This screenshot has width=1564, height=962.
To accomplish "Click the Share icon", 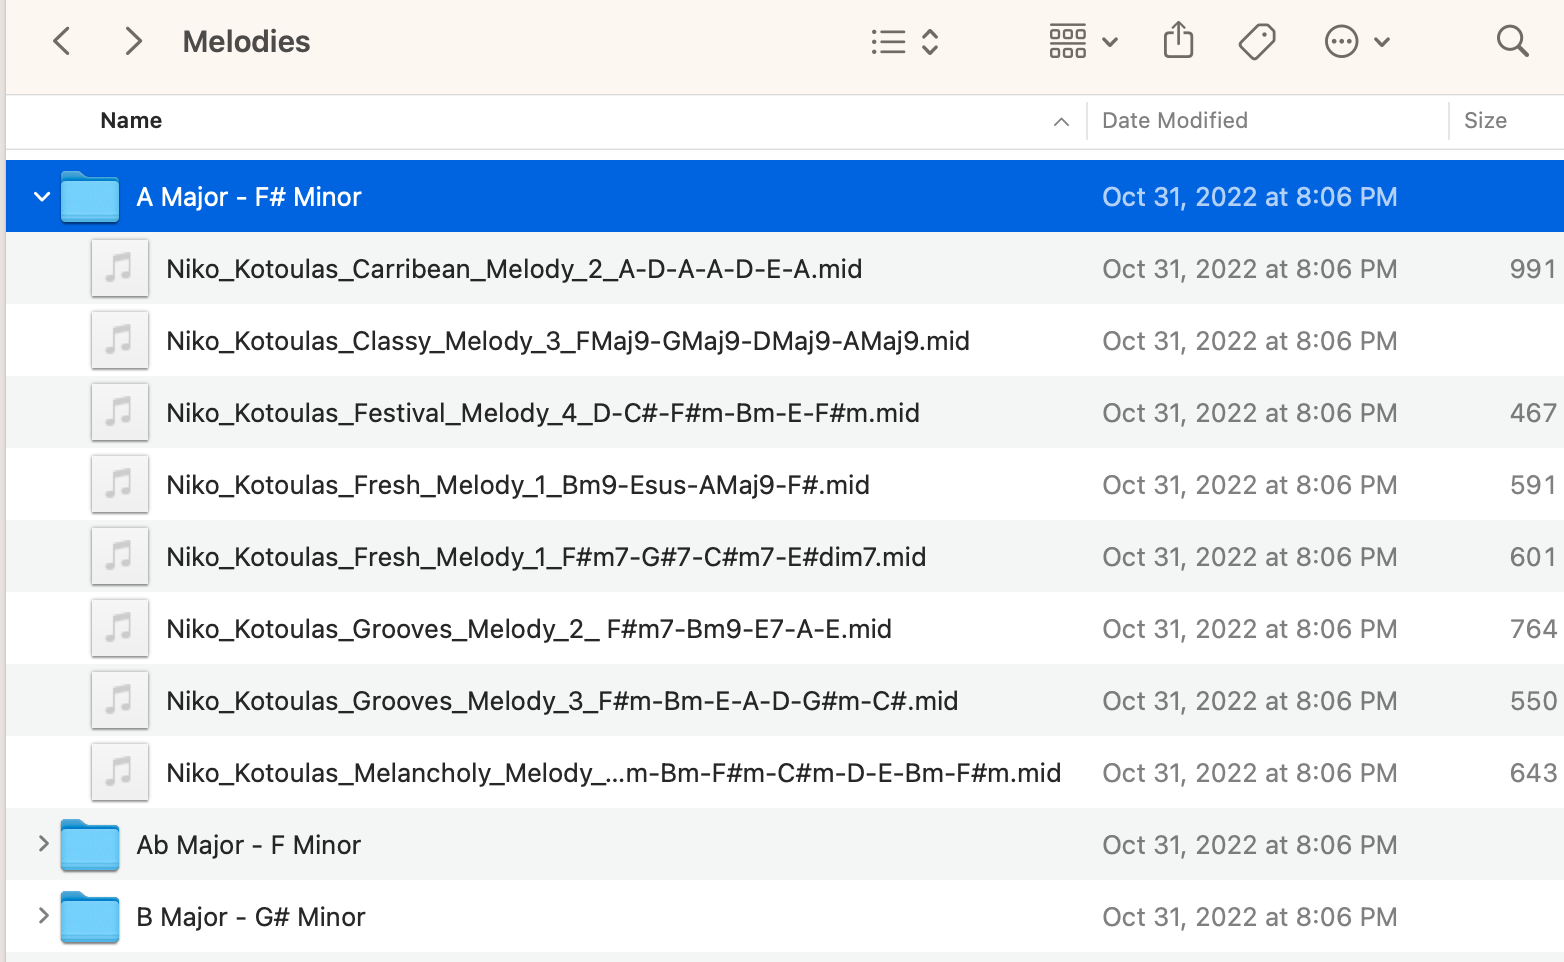I will pos(1179,41).
